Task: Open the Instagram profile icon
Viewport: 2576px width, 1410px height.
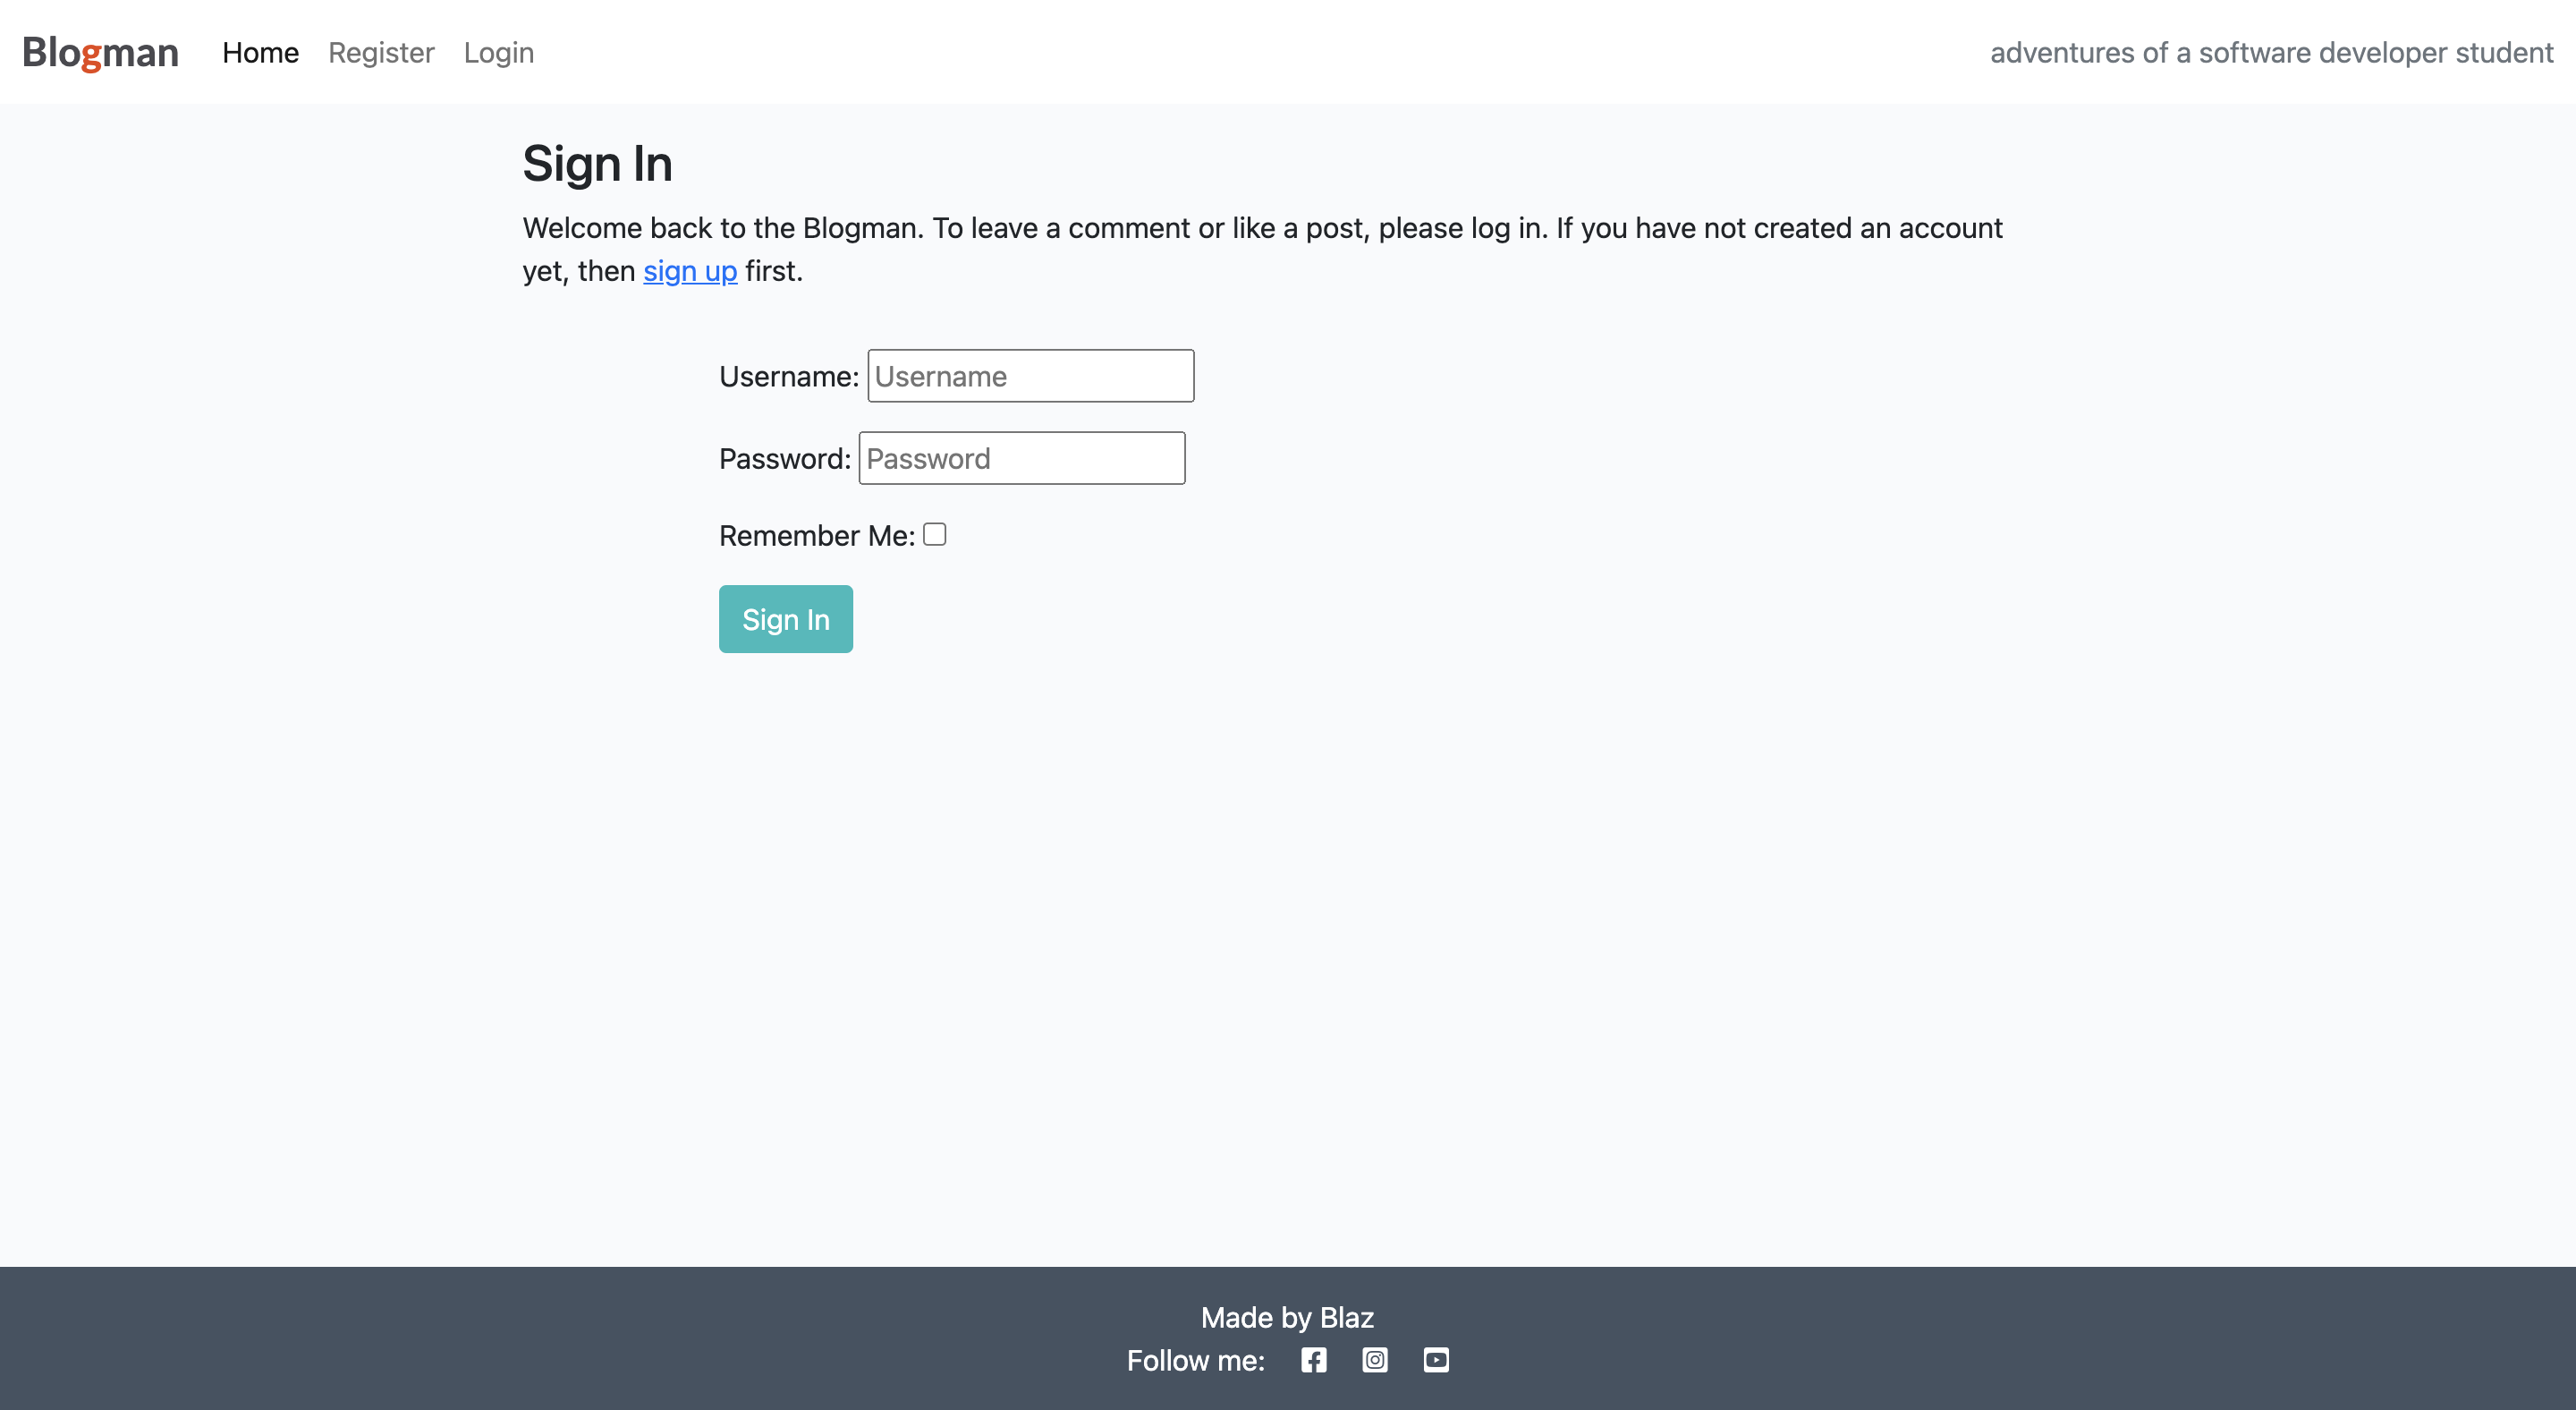Action: pyautogui.click(x=1375, y=1360)
